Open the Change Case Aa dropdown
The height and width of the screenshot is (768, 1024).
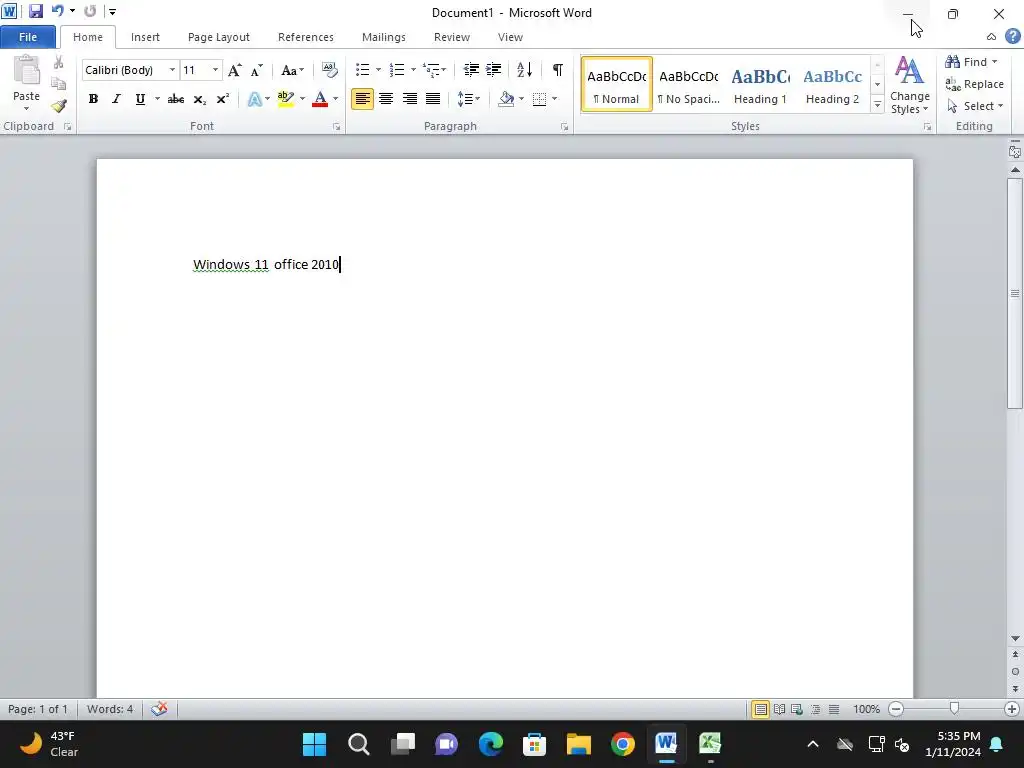point(292,70)
